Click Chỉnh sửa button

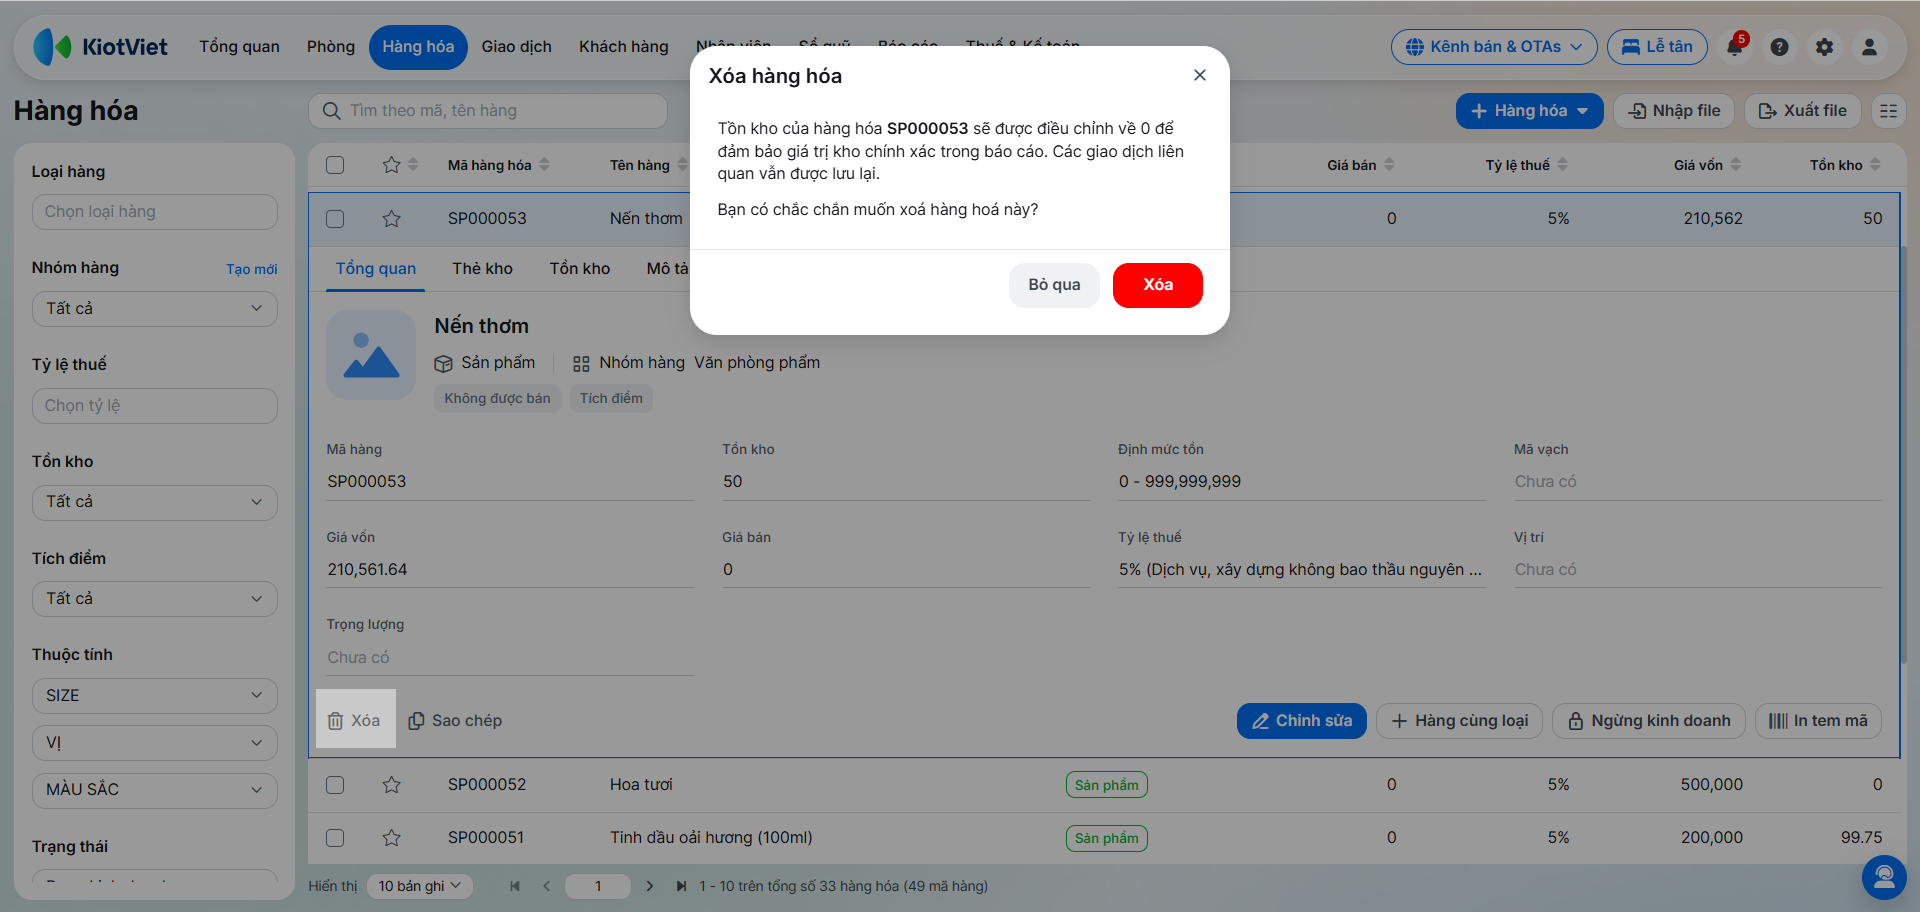(1301, 721)
